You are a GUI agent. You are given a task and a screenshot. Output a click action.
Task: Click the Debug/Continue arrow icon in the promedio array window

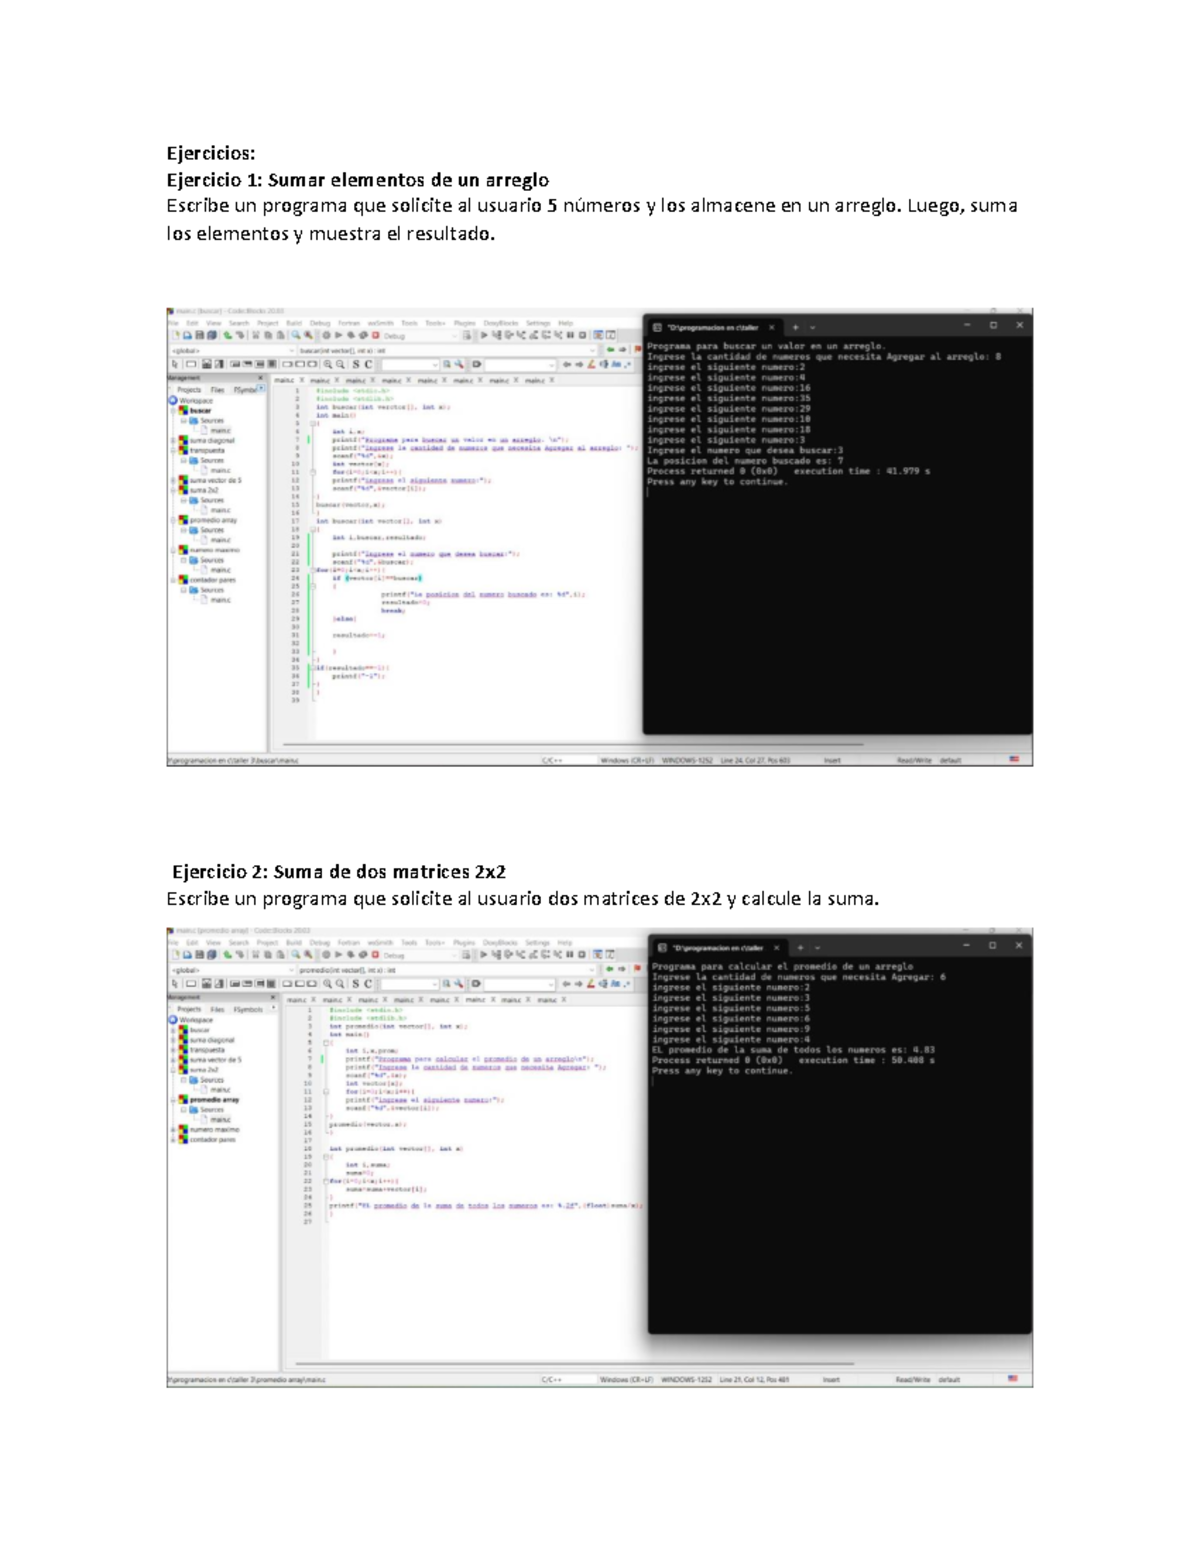pos(484,955)
